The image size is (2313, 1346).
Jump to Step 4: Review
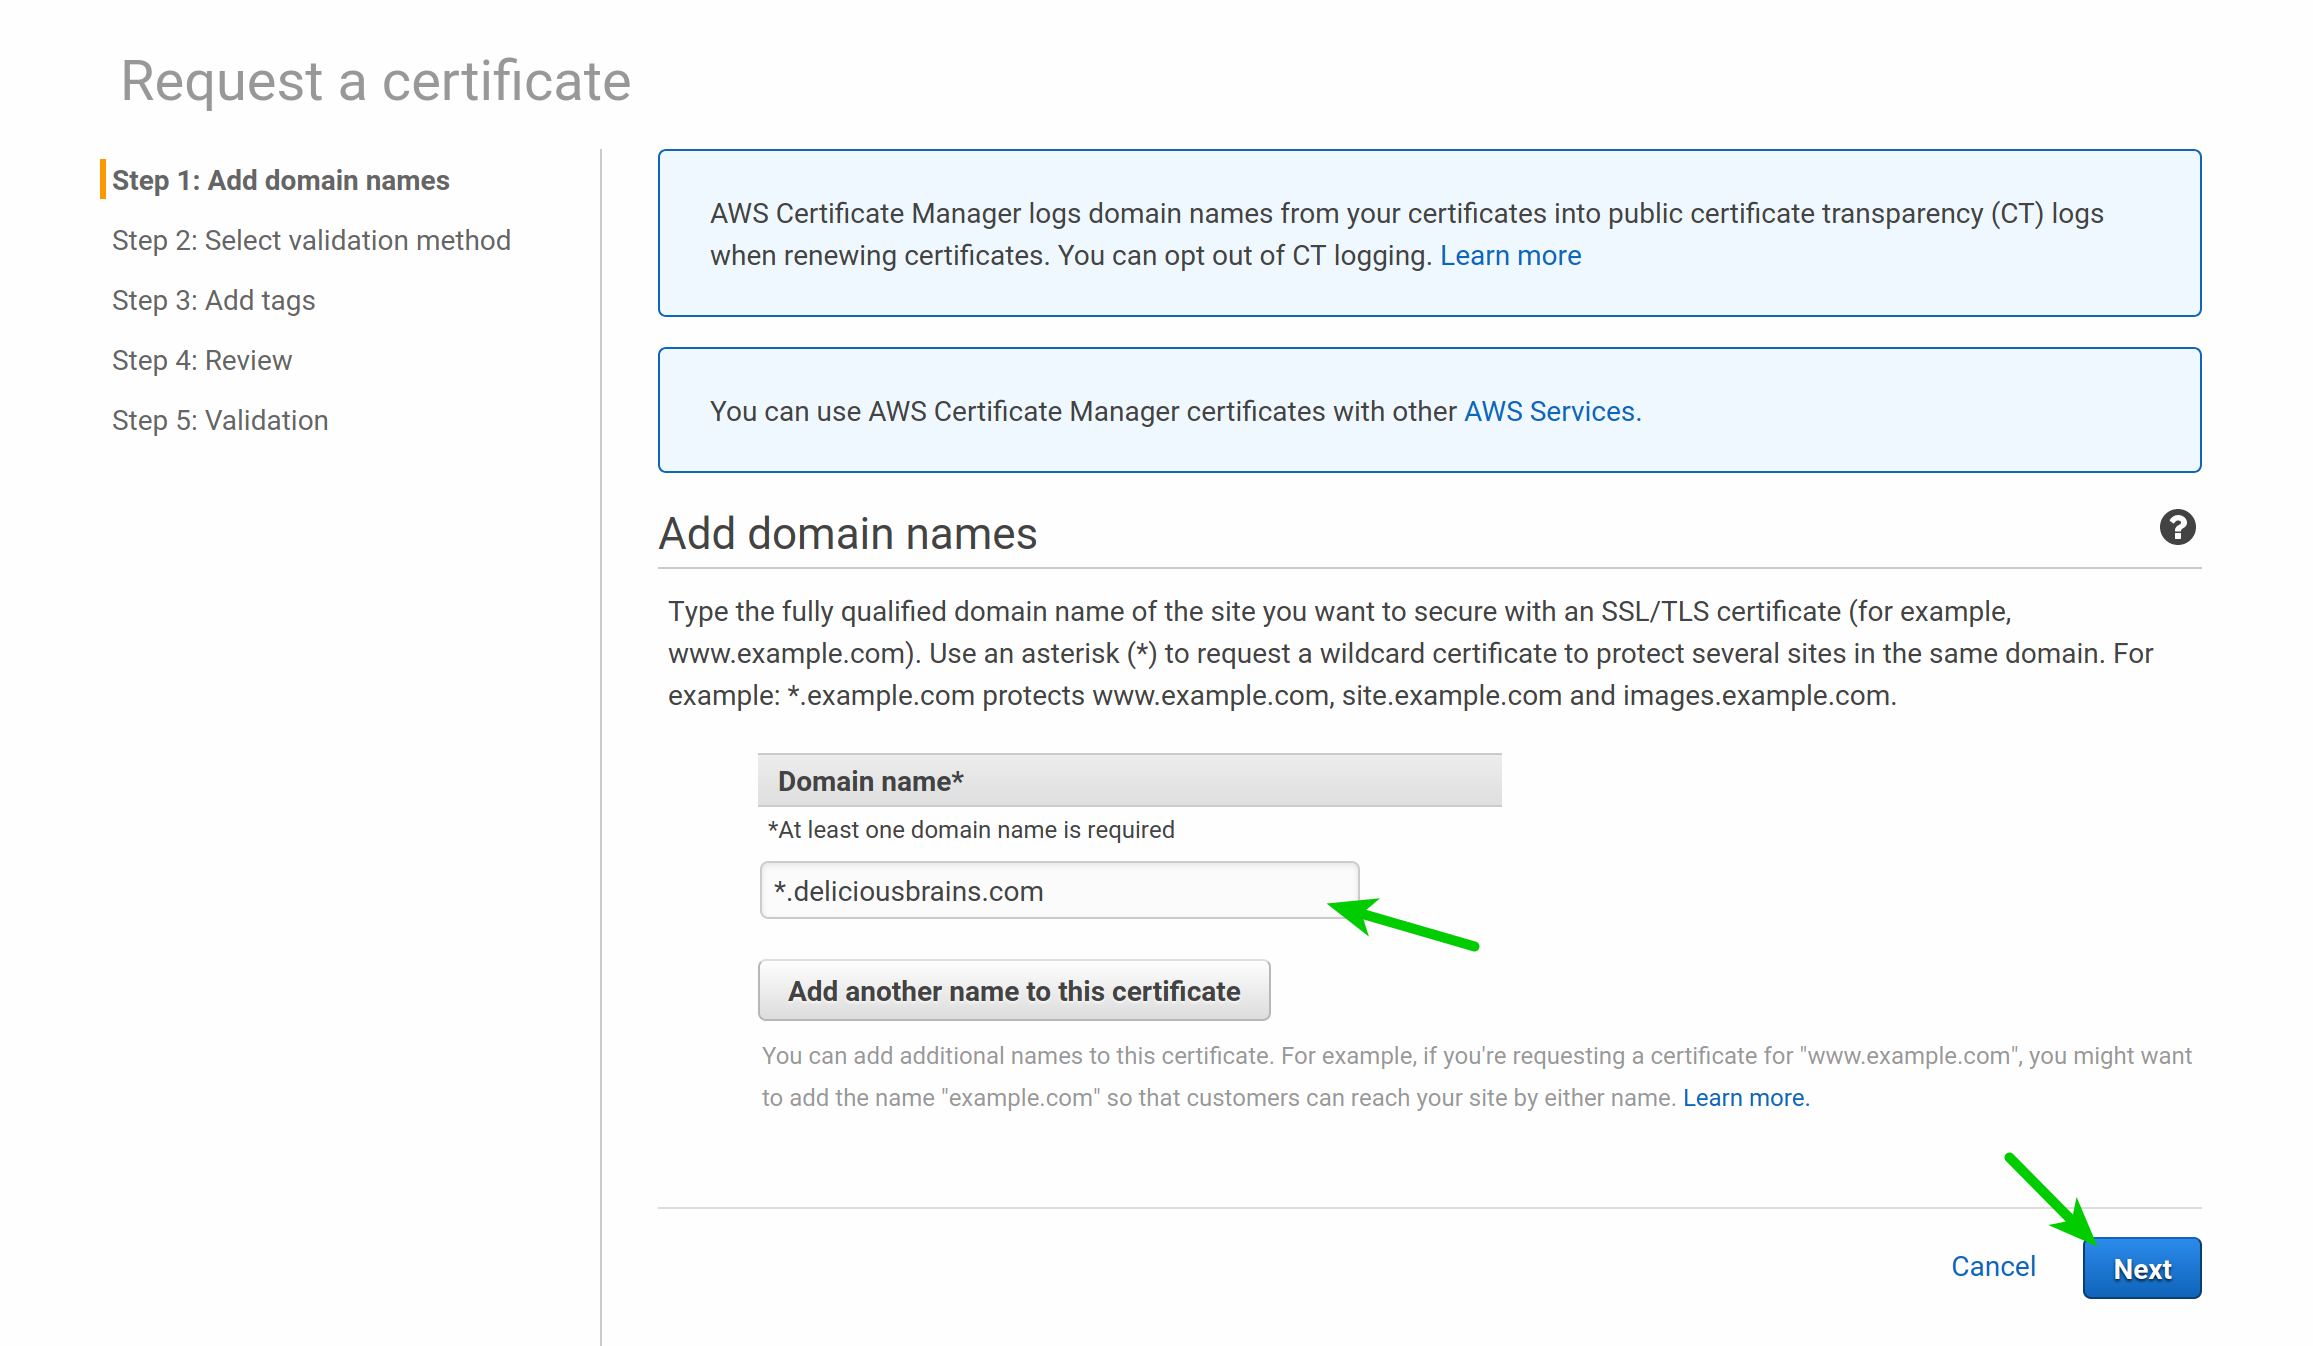[202, 360]
